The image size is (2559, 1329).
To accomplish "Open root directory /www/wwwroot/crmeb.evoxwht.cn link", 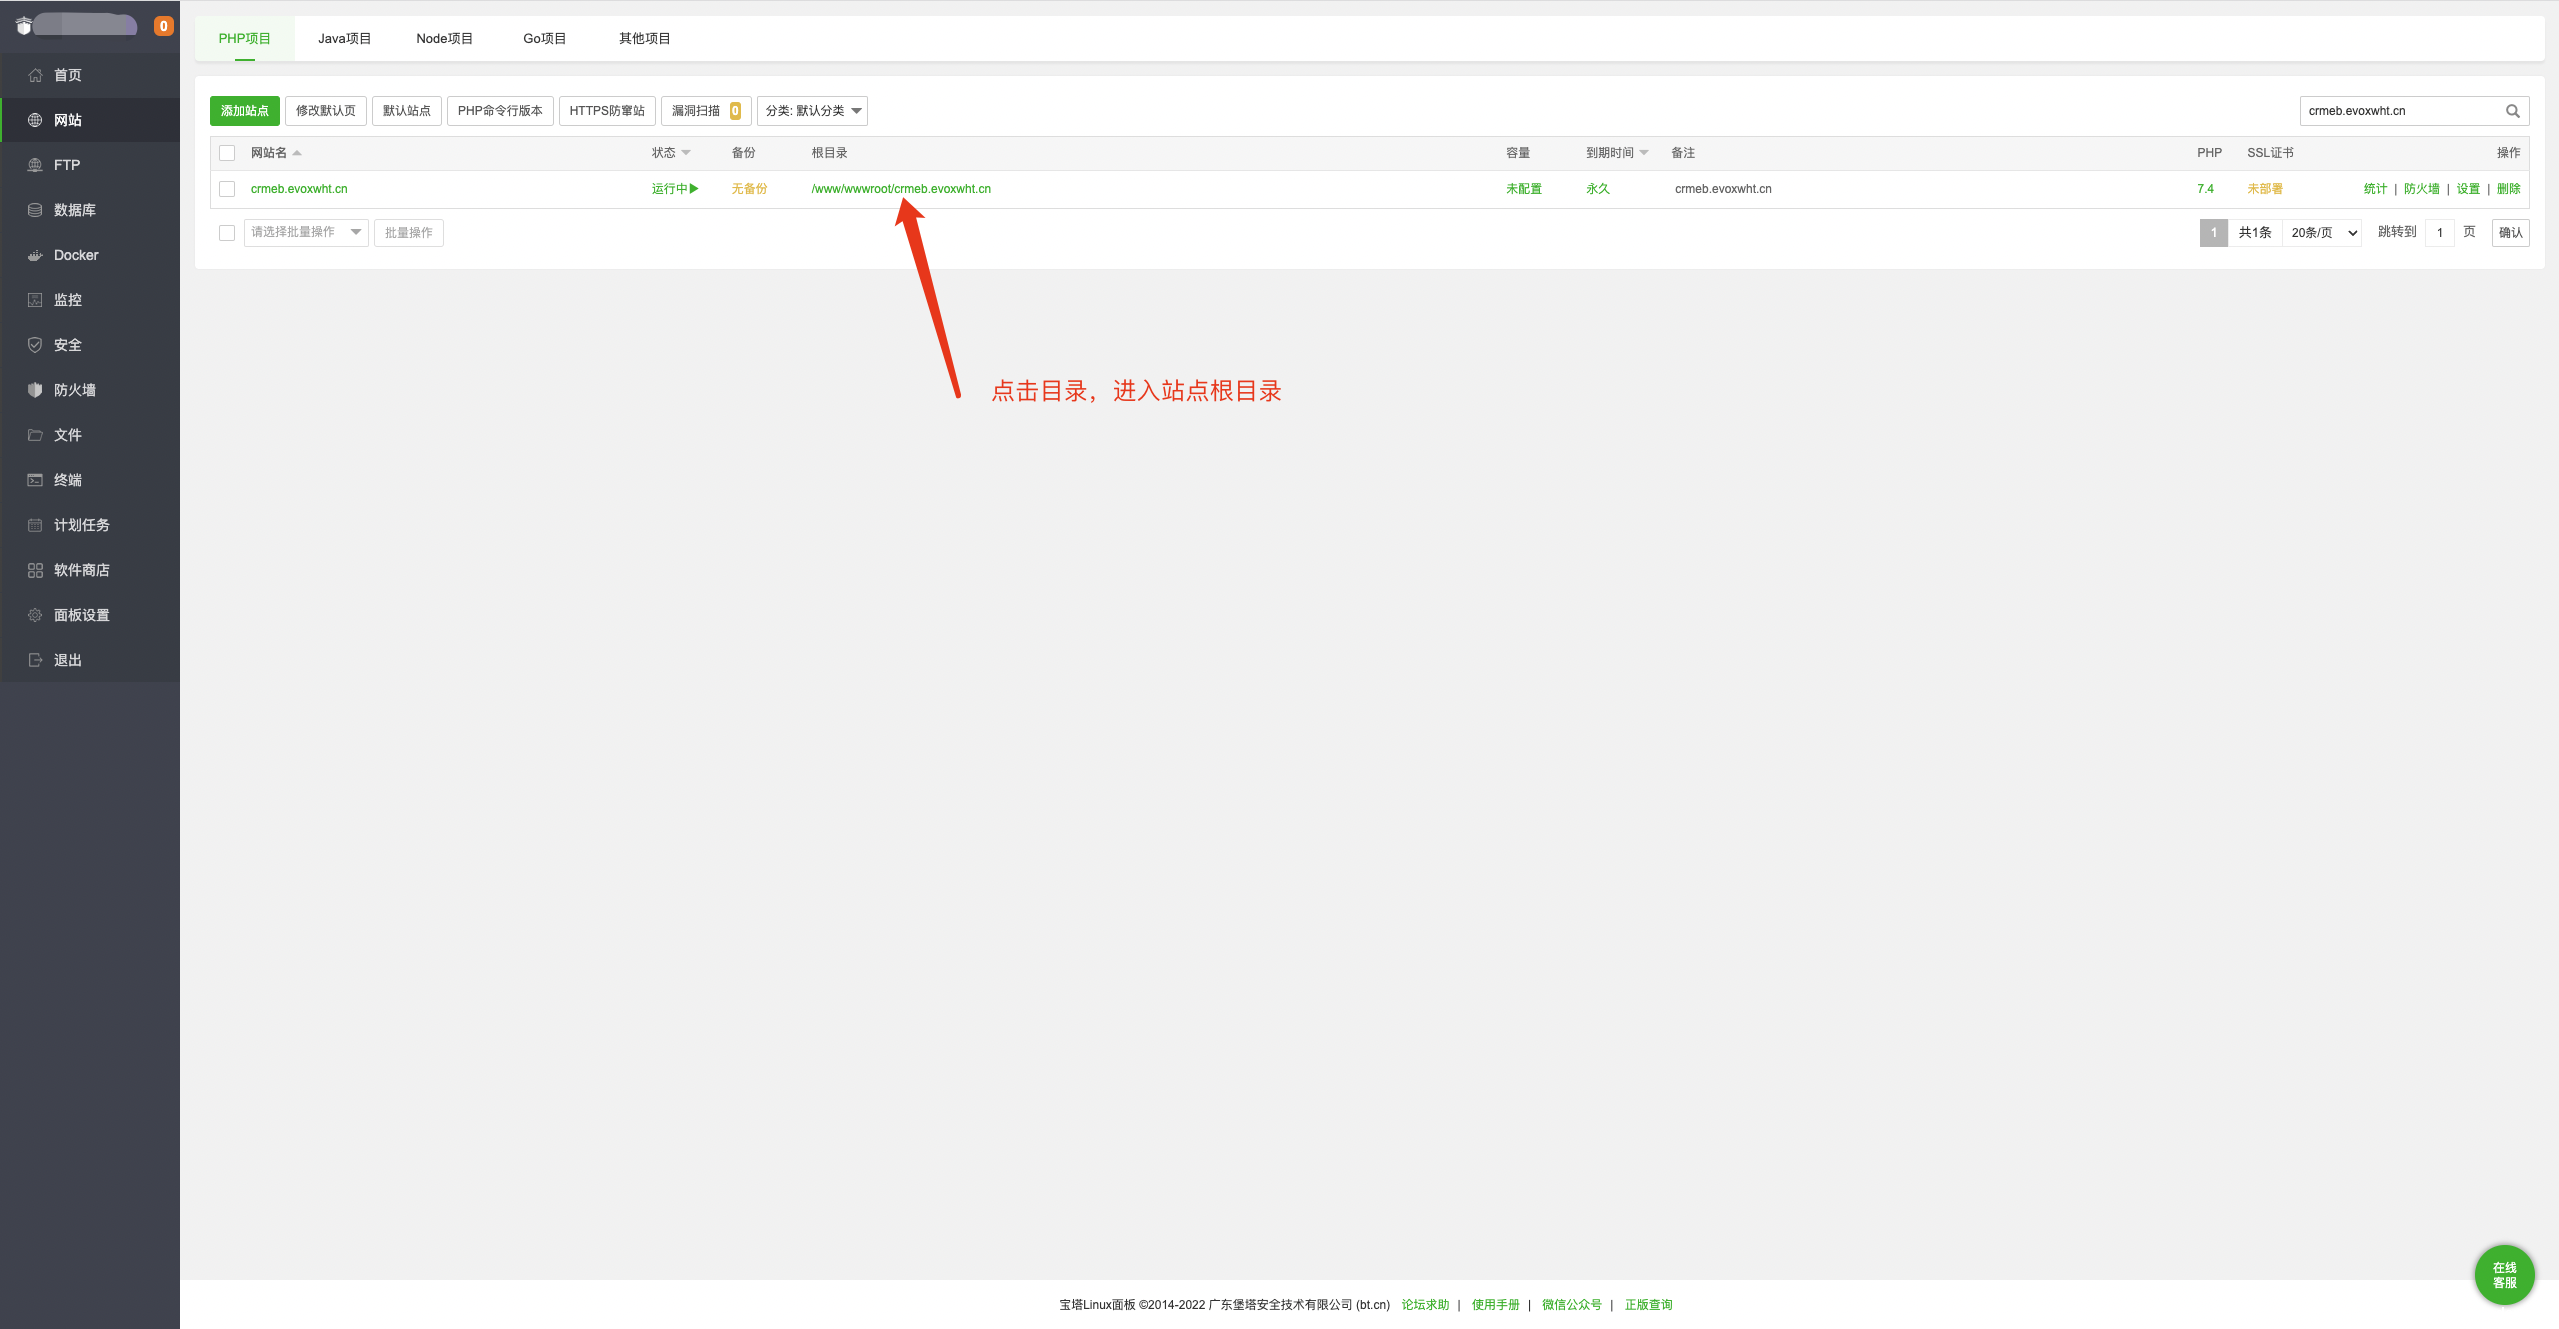I will [901, 189].
